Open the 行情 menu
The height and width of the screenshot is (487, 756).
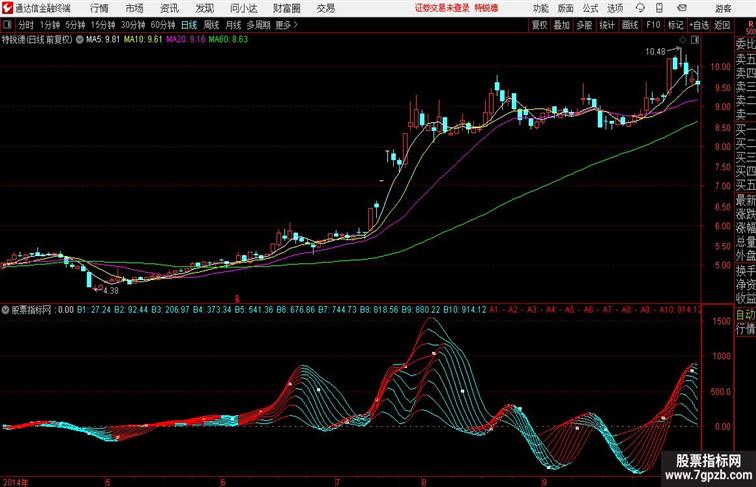[x=99, y=8]
